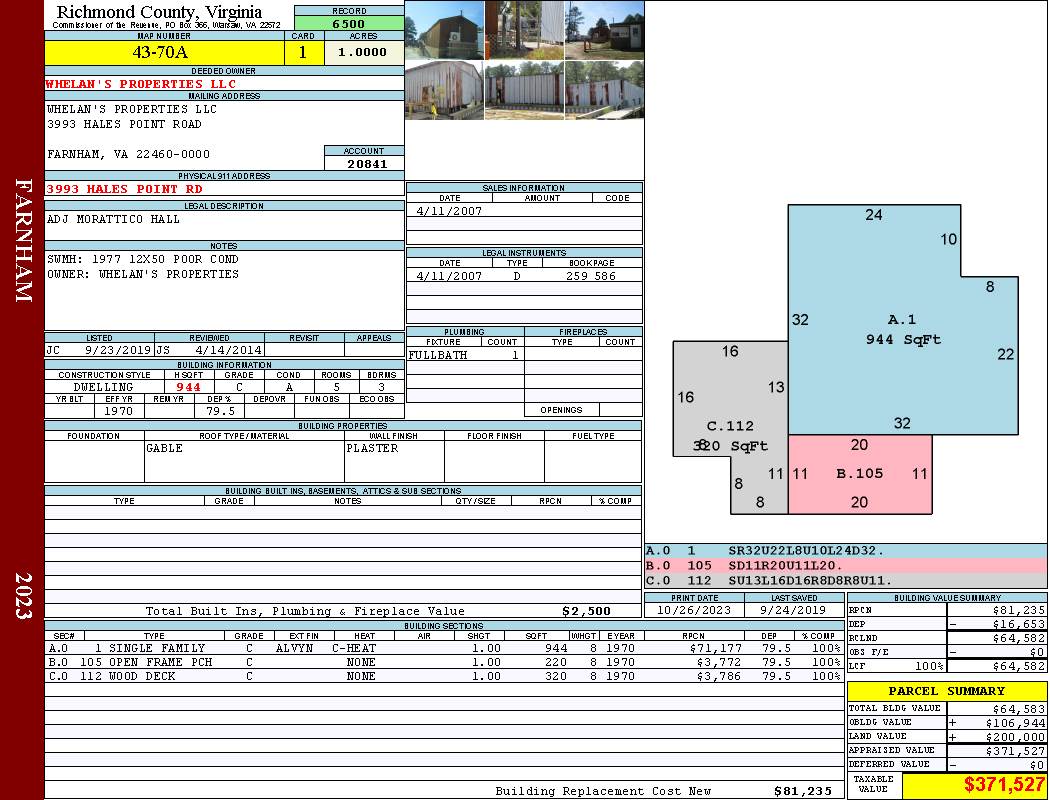Click the account number 20841 field
Viewport: 1050px width, 800px height.
(x=364, y=163)
